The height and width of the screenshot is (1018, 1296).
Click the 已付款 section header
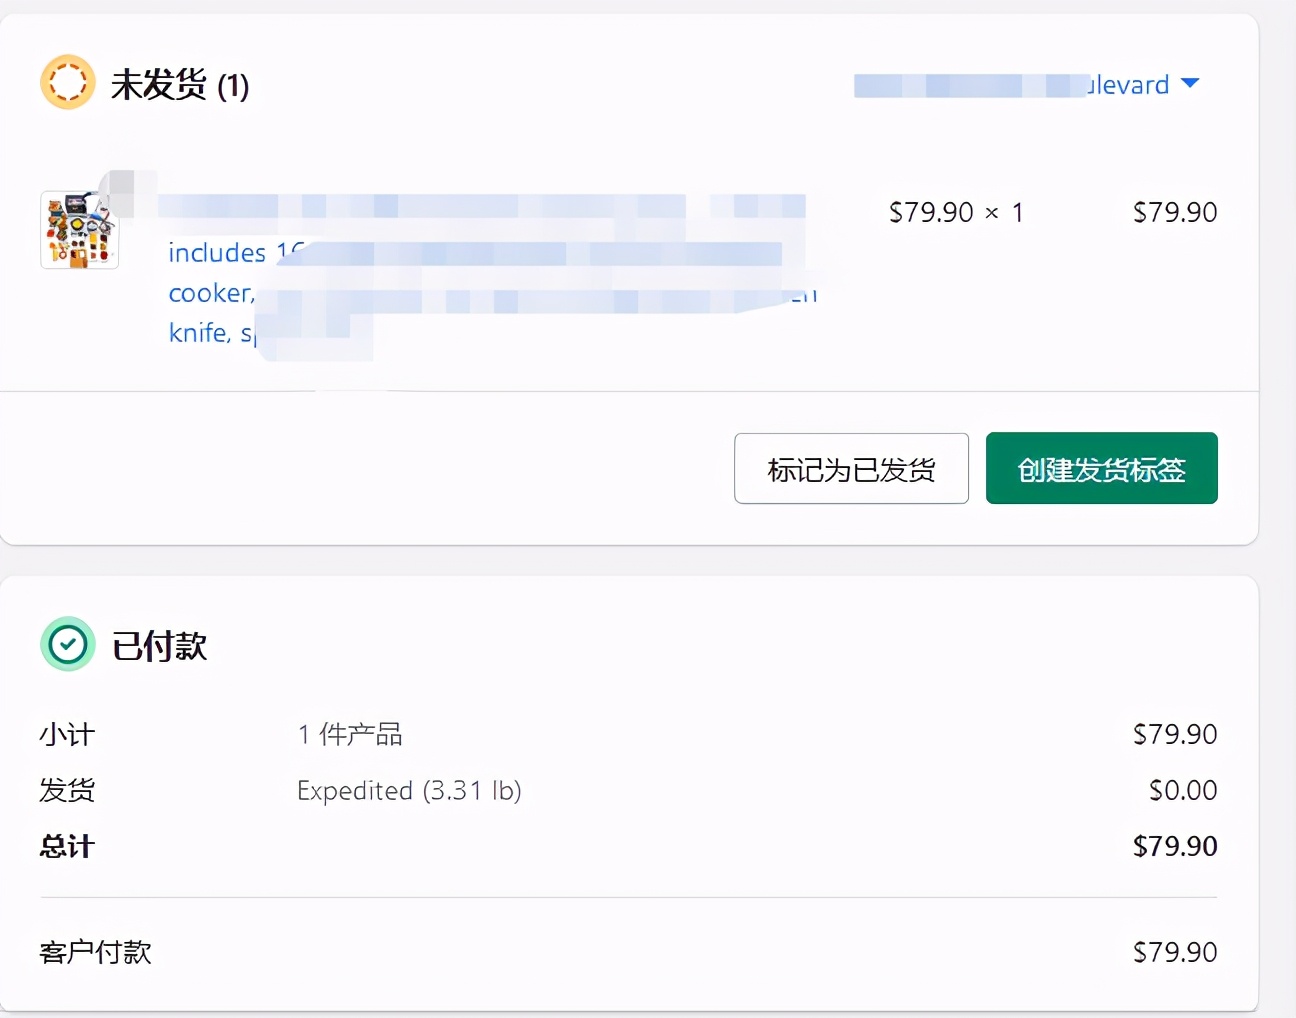[x=158, y=646]
